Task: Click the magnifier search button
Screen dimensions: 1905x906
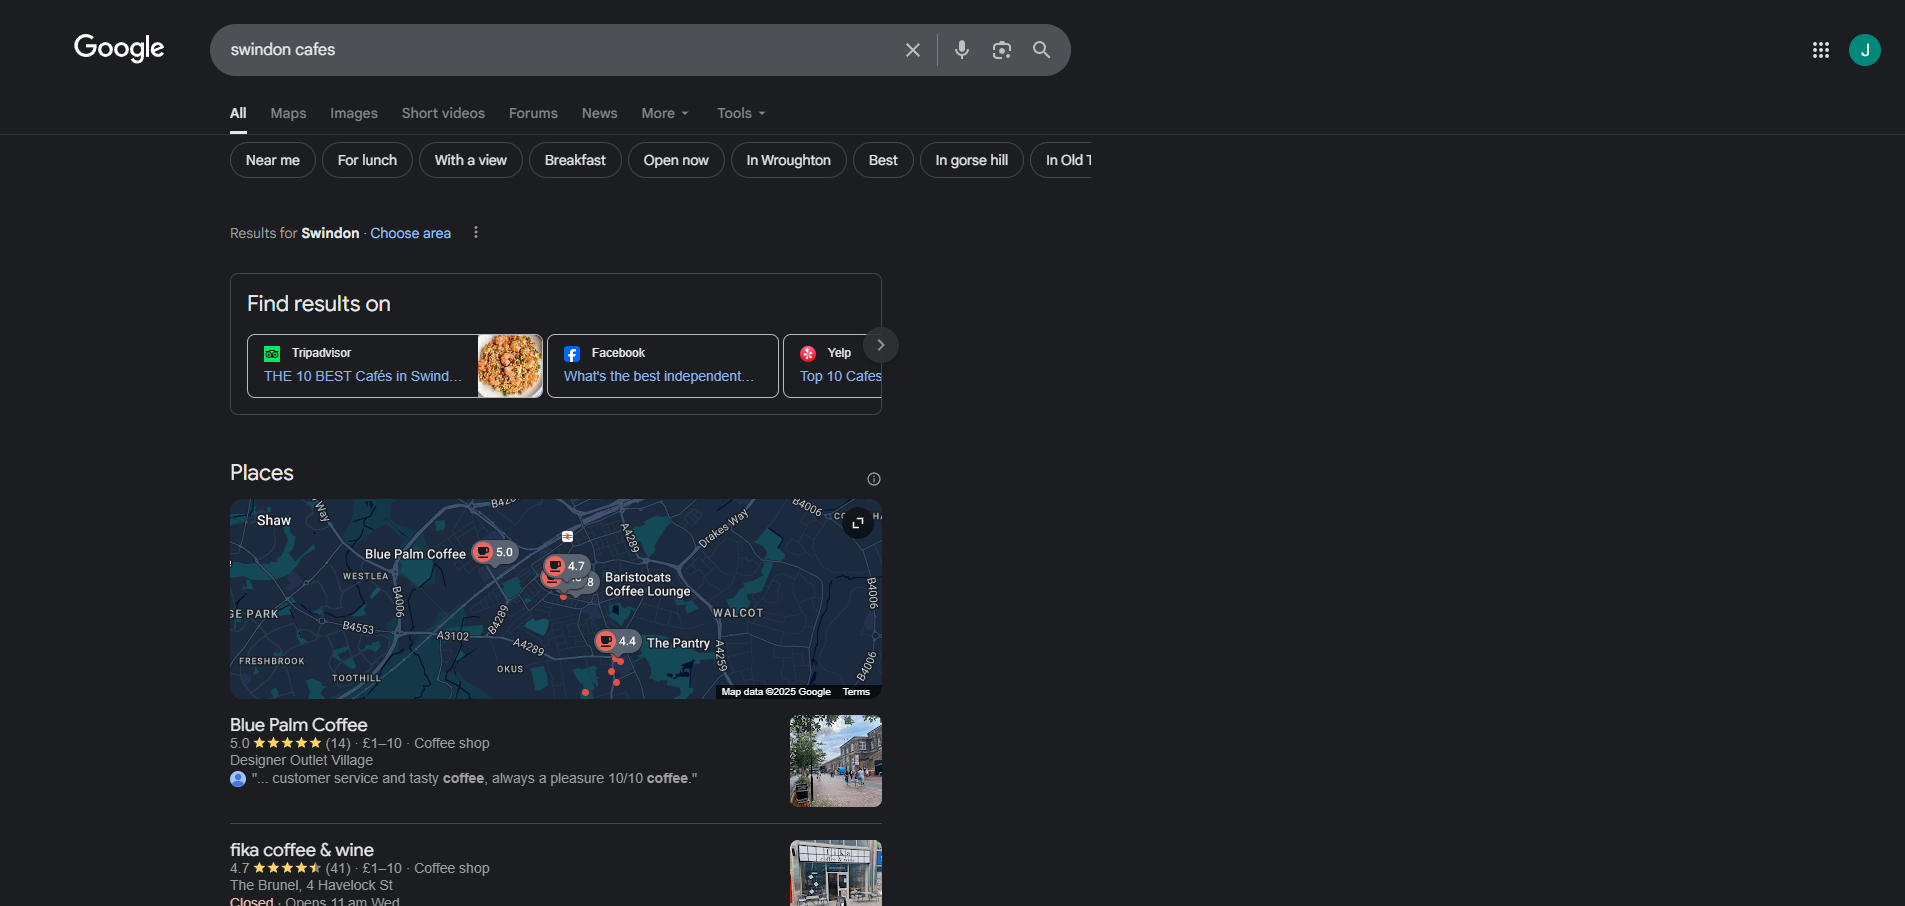Action: 1041,50
